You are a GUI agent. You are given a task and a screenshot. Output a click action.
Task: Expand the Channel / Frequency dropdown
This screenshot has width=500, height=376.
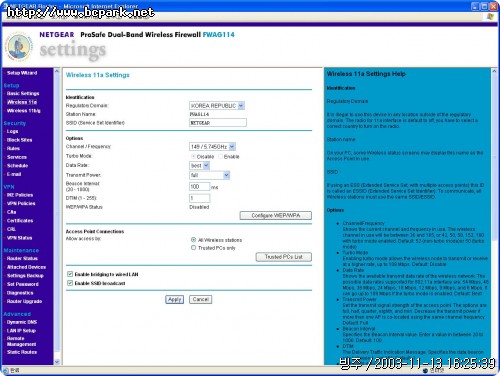[x=212, y=147]
